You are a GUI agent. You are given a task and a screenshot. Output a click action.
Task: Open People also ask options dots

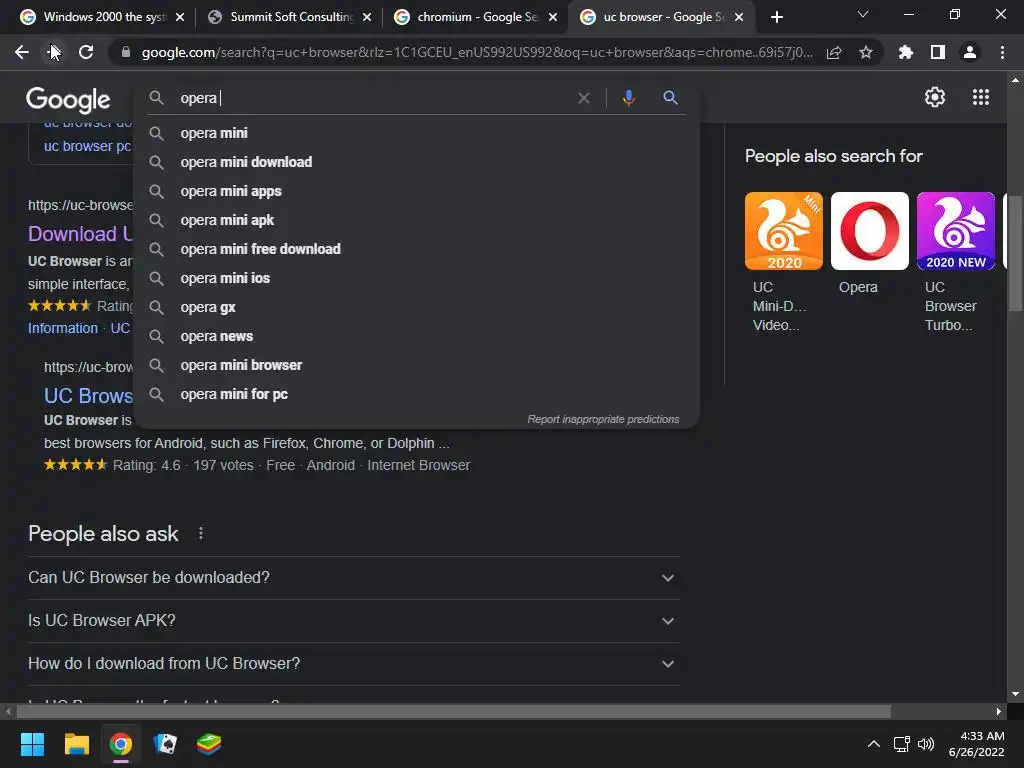(200, 534)
